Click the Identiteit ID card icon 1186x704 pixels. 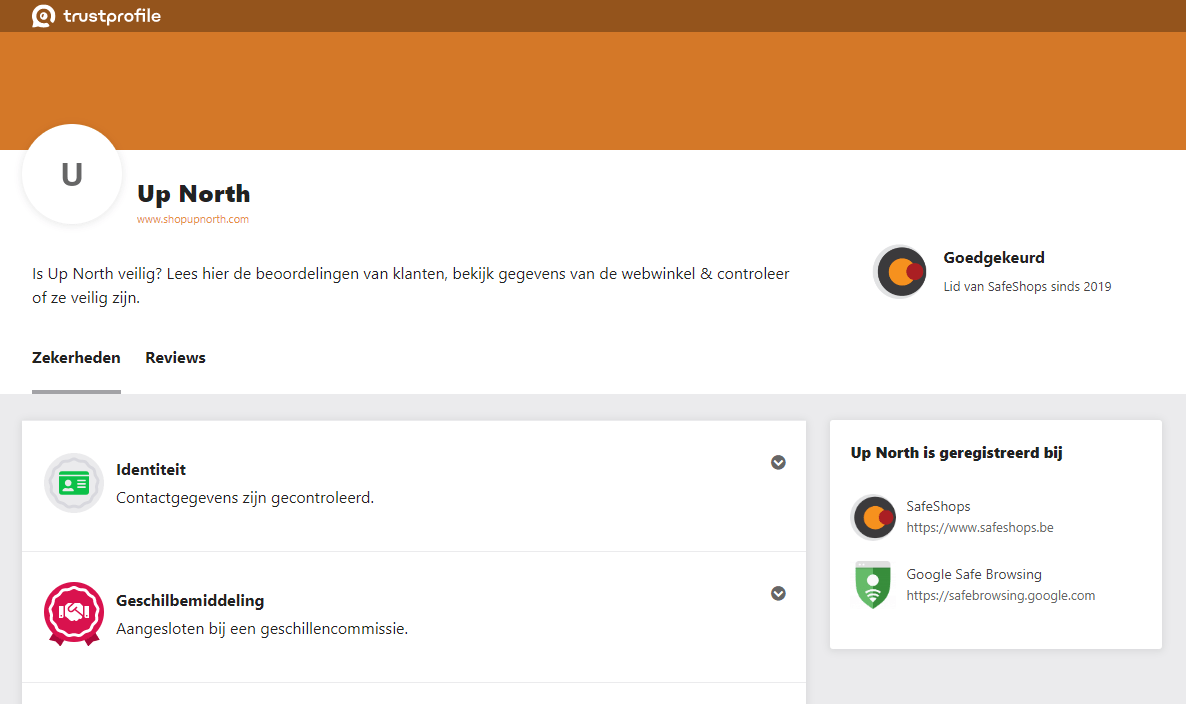[x=73, y=482]
